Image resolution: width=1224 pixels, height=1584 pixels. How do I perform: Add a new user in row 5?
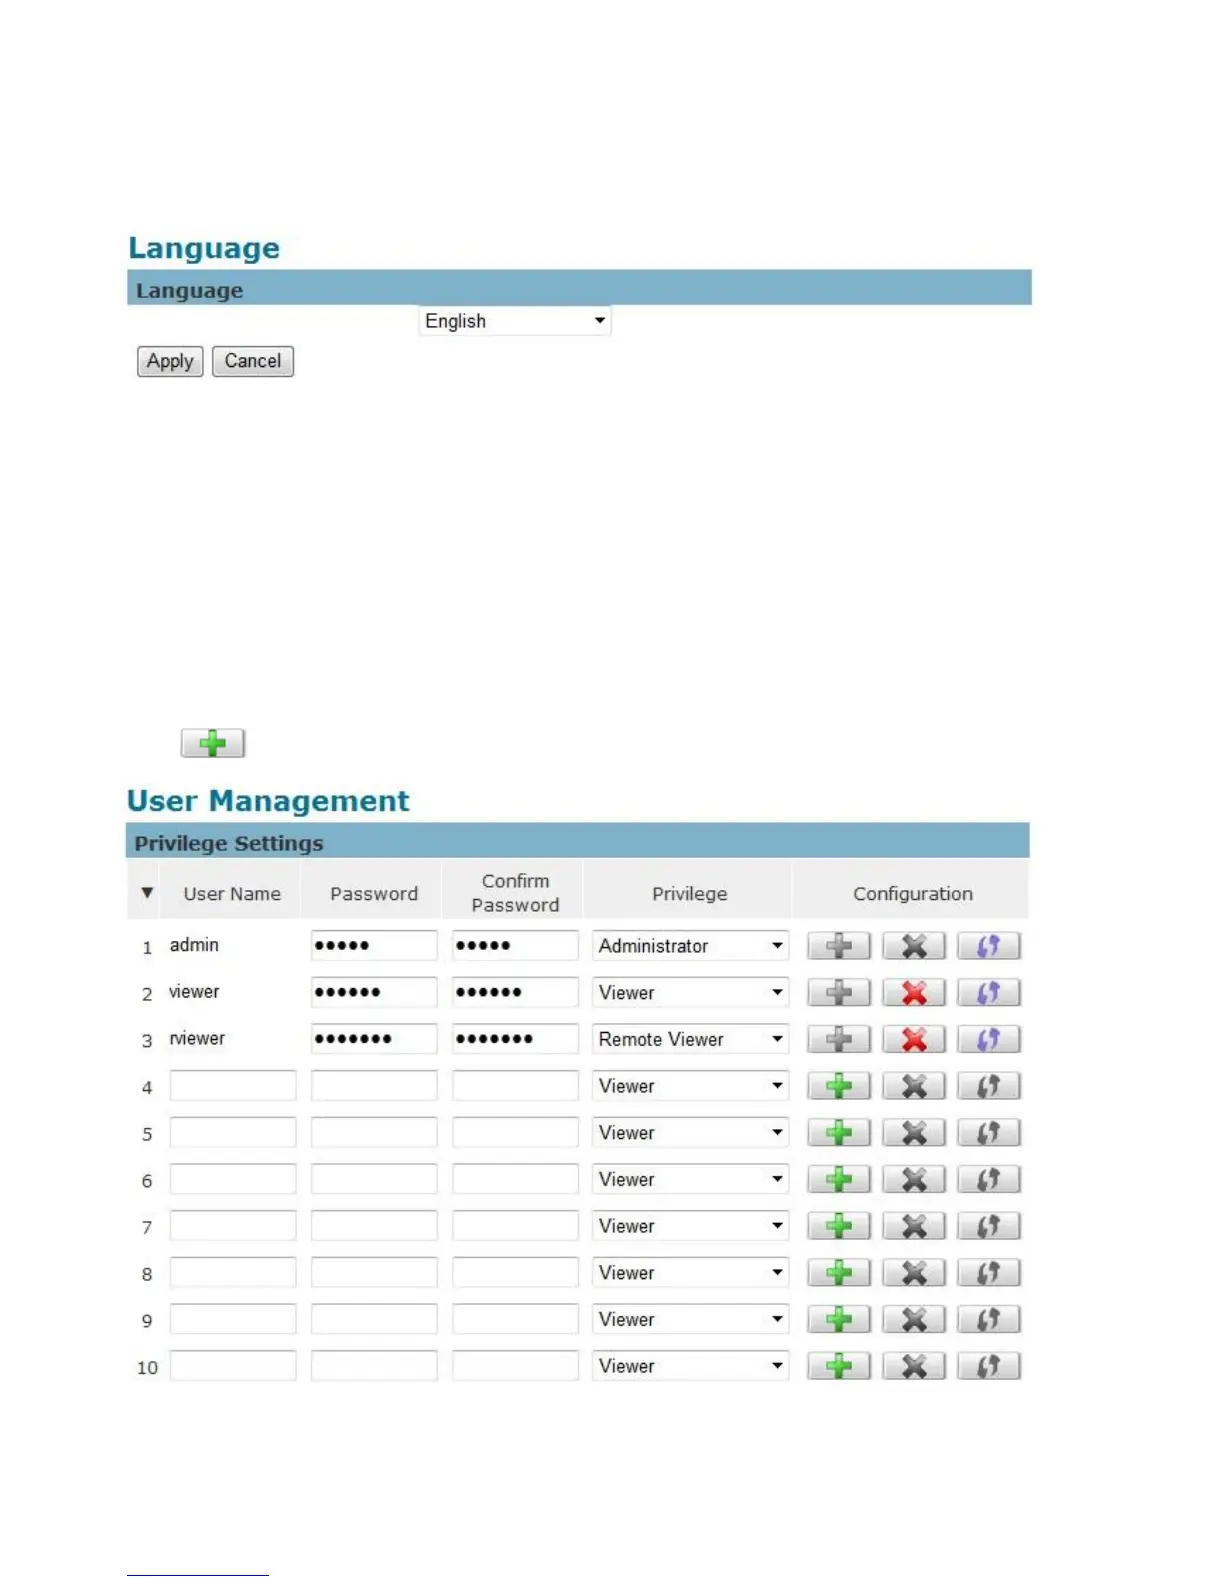click(839, 1133)
